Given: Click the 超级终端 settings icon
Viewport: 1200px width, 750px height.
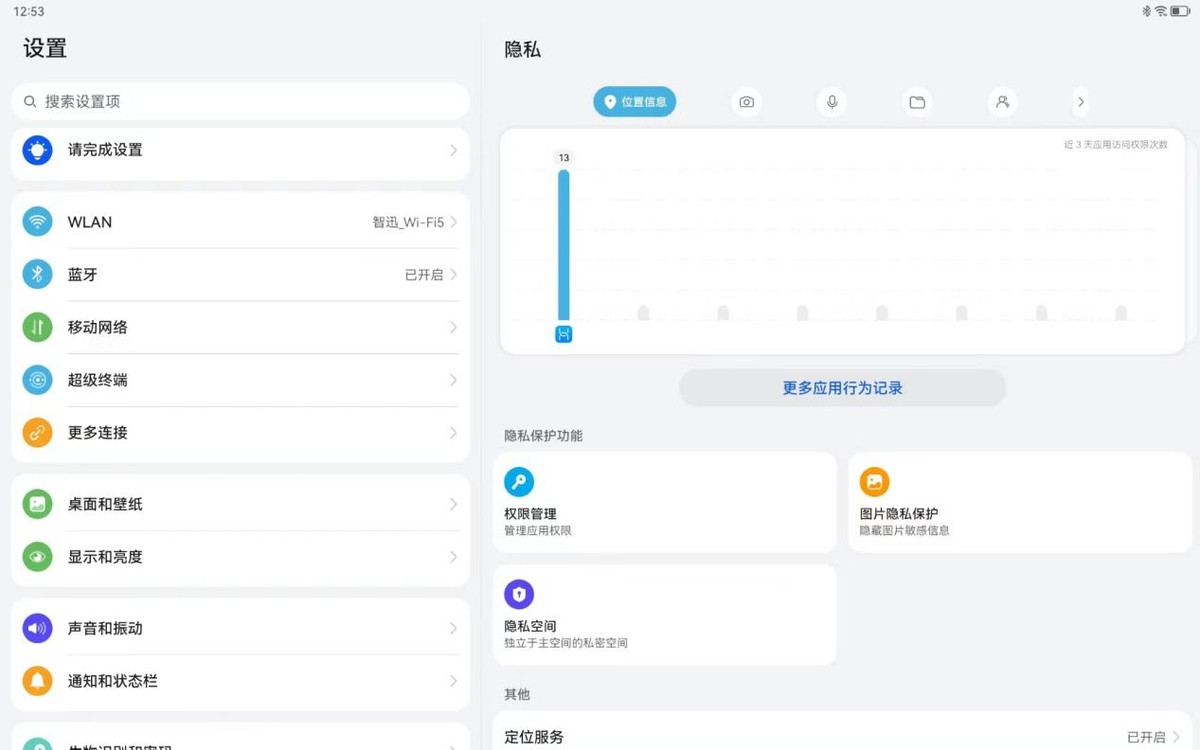Looking at the screenshot, I should 37,380.
